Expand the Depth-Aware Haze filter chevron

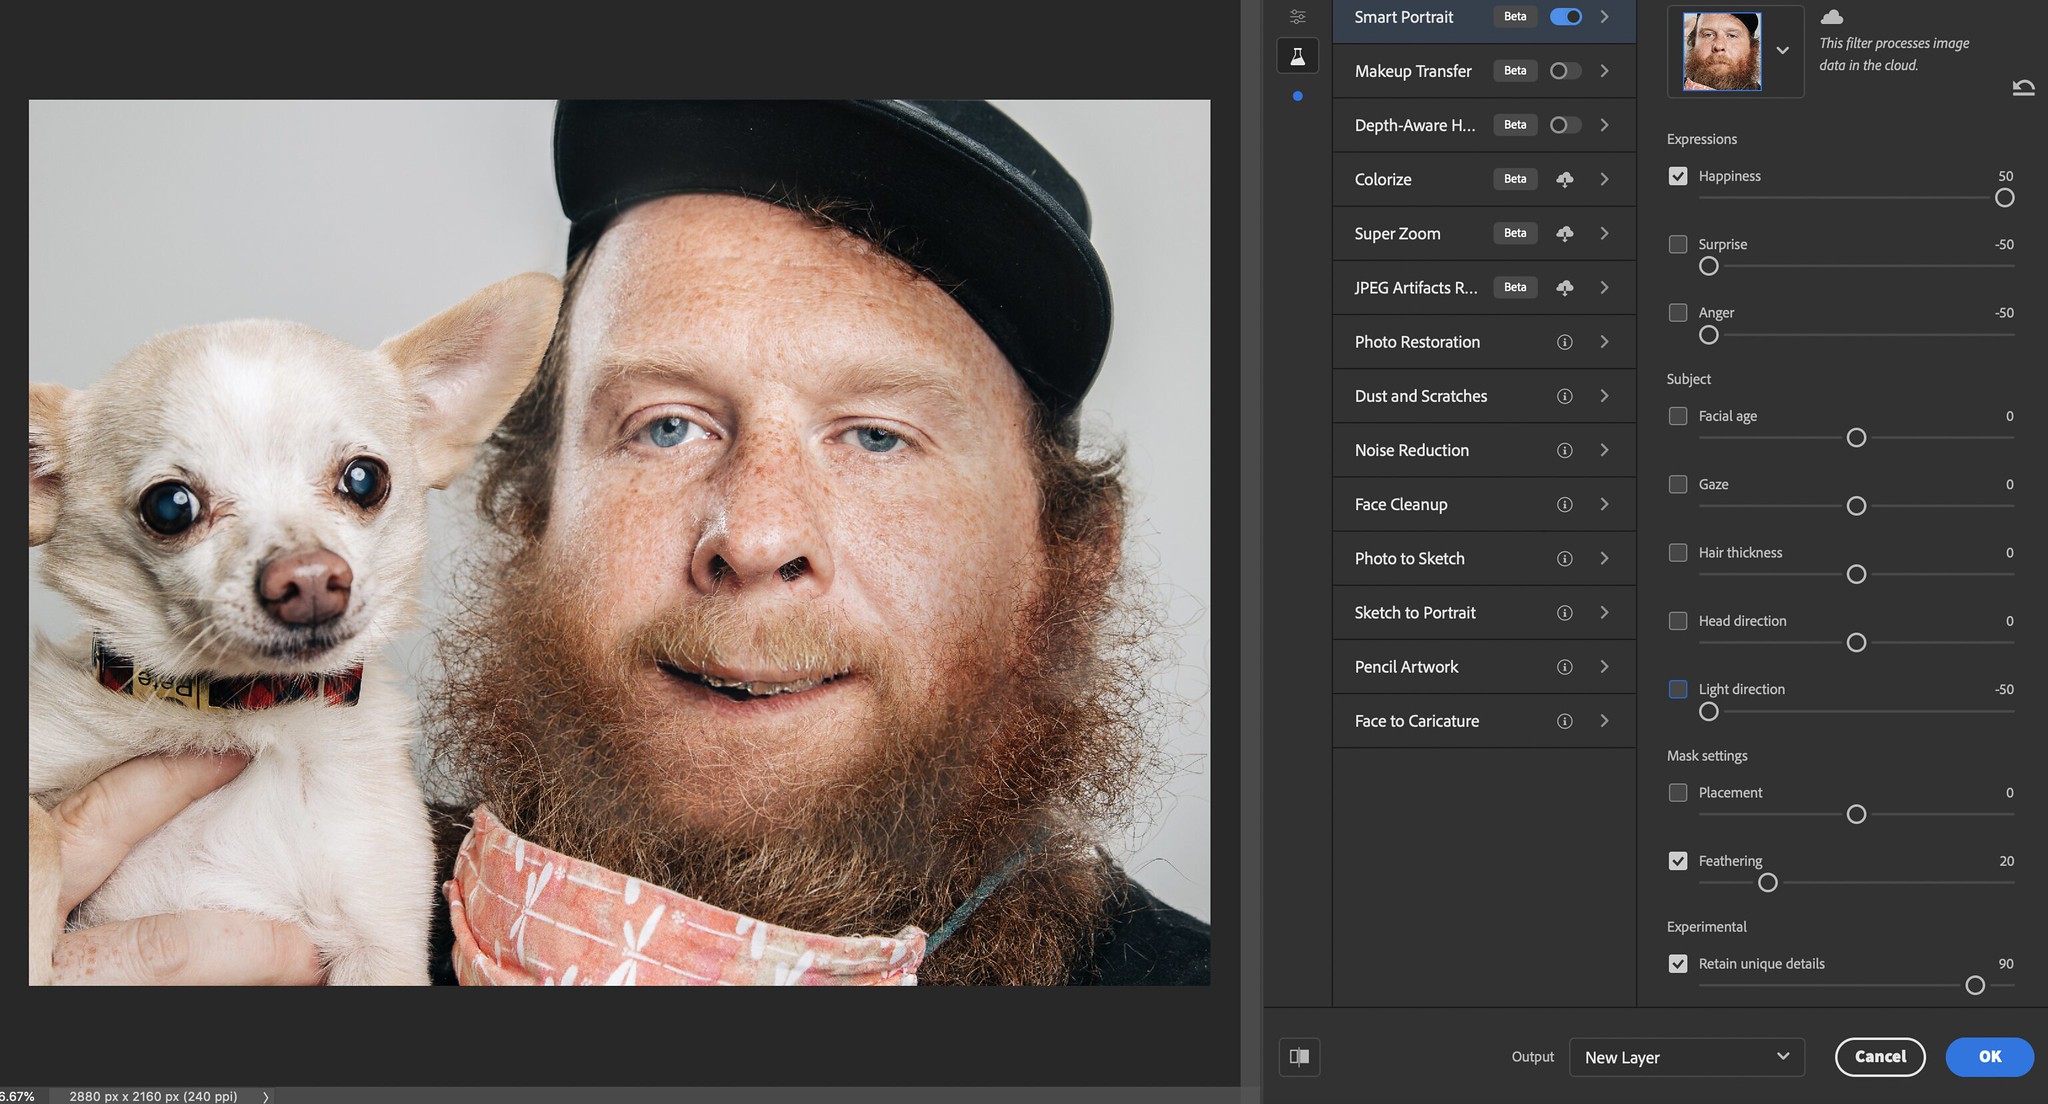click(x=1604, y=125)
